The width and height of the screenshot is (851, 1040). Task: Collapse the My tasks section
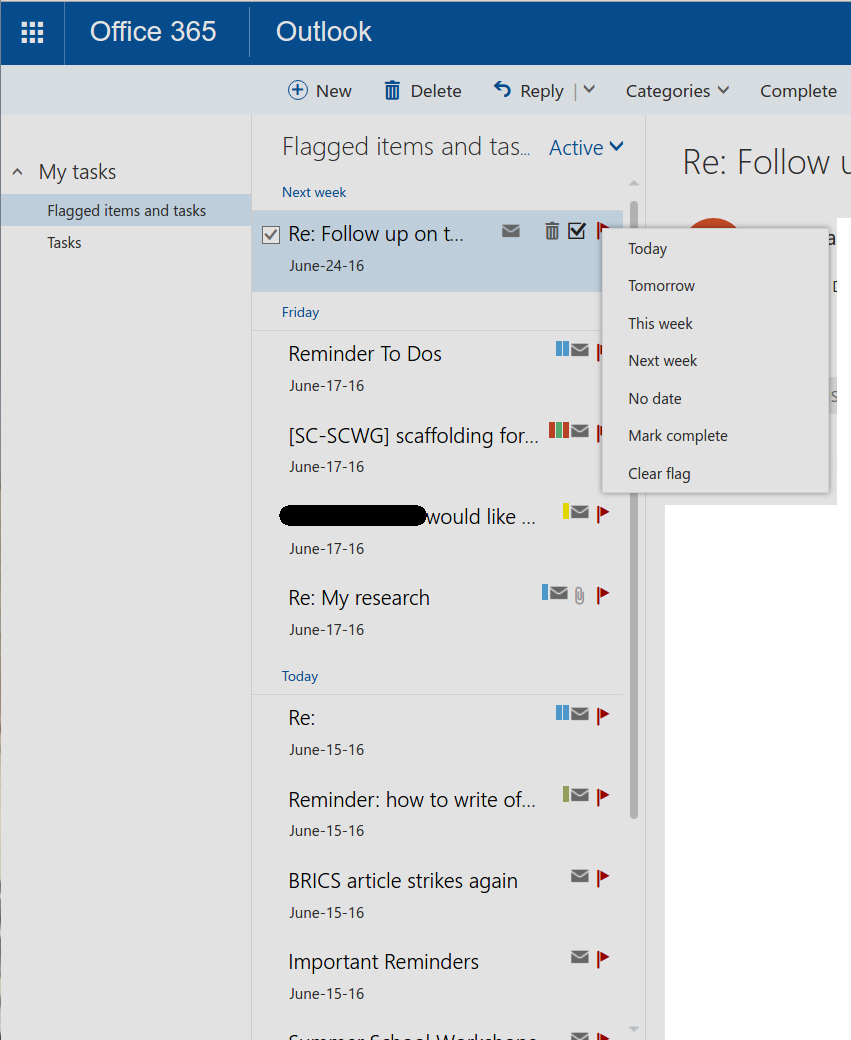(18, 172)
